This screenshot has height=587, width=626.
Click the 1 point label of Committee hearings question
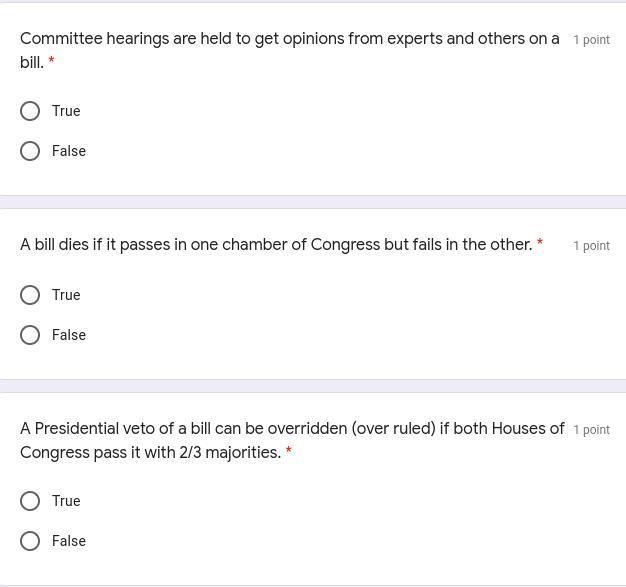point(592,40)
